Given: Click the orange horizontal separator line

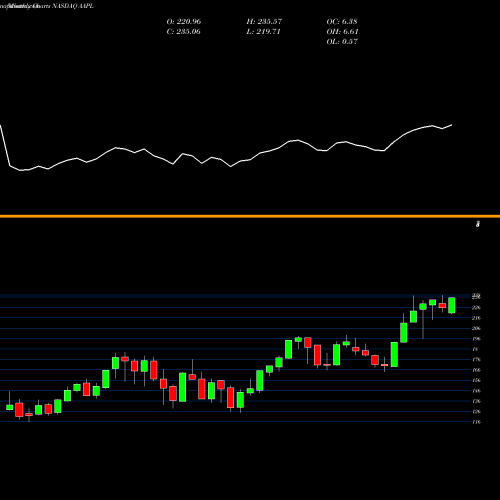Looking at the screenshot, I should coord(250,216).
